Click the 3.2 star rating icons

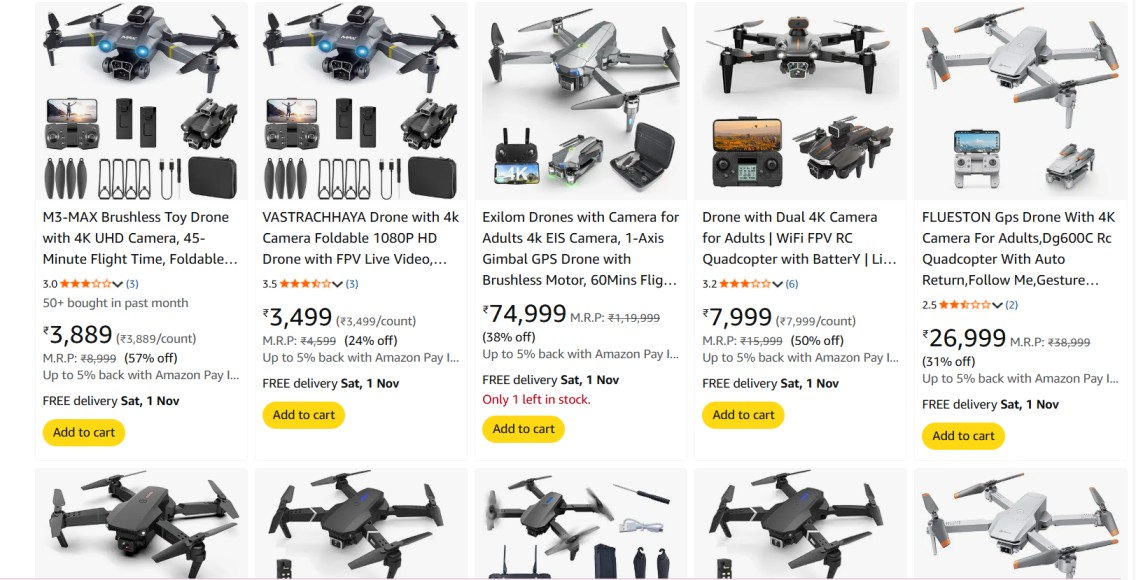coord(746,284)
